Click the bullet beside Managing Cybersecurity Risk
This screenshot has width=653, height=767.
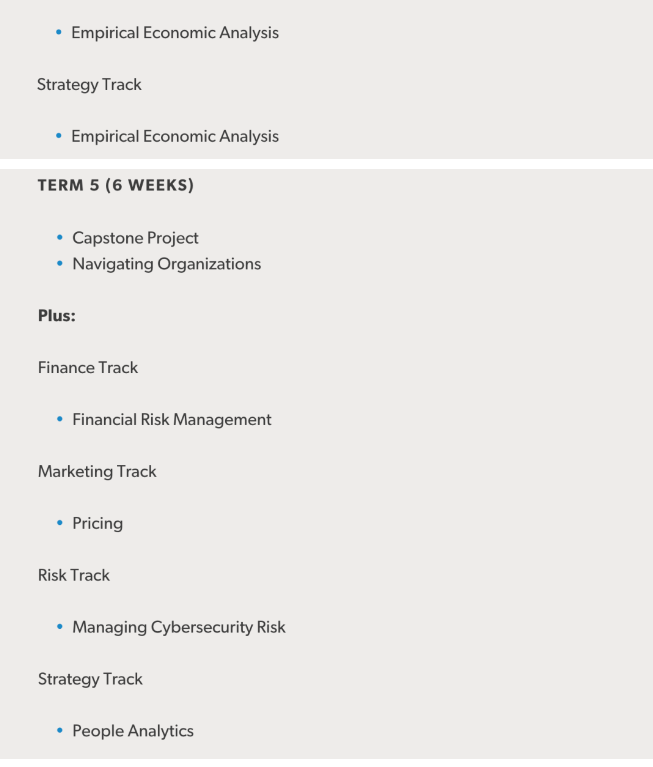tap(60, 627)
